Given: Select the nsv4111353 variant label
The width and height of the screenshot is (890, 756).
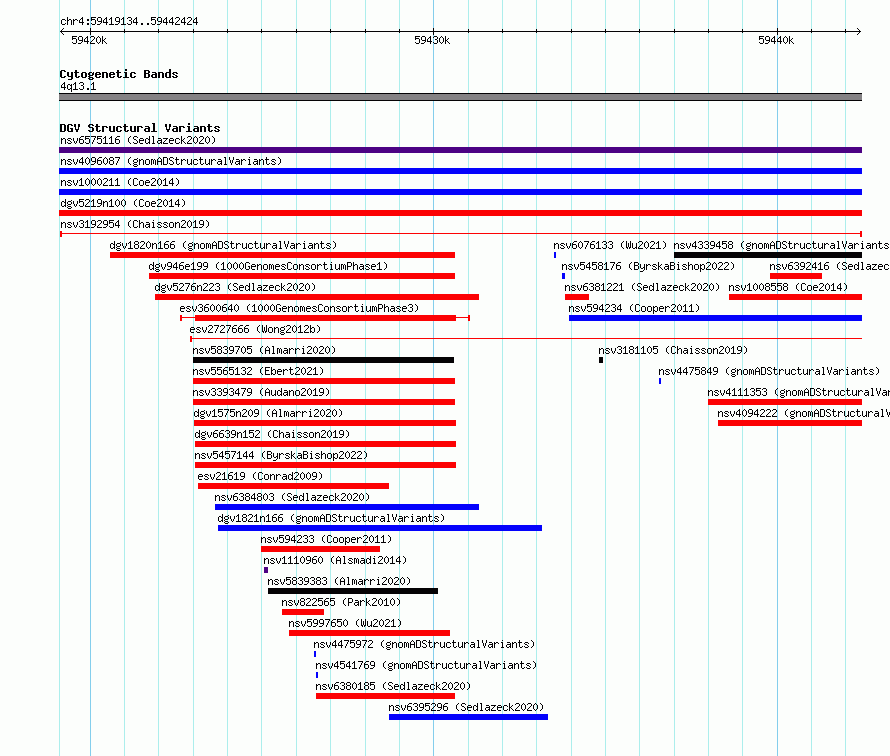Looking at the screenshot, I should [x=798, y=392].
